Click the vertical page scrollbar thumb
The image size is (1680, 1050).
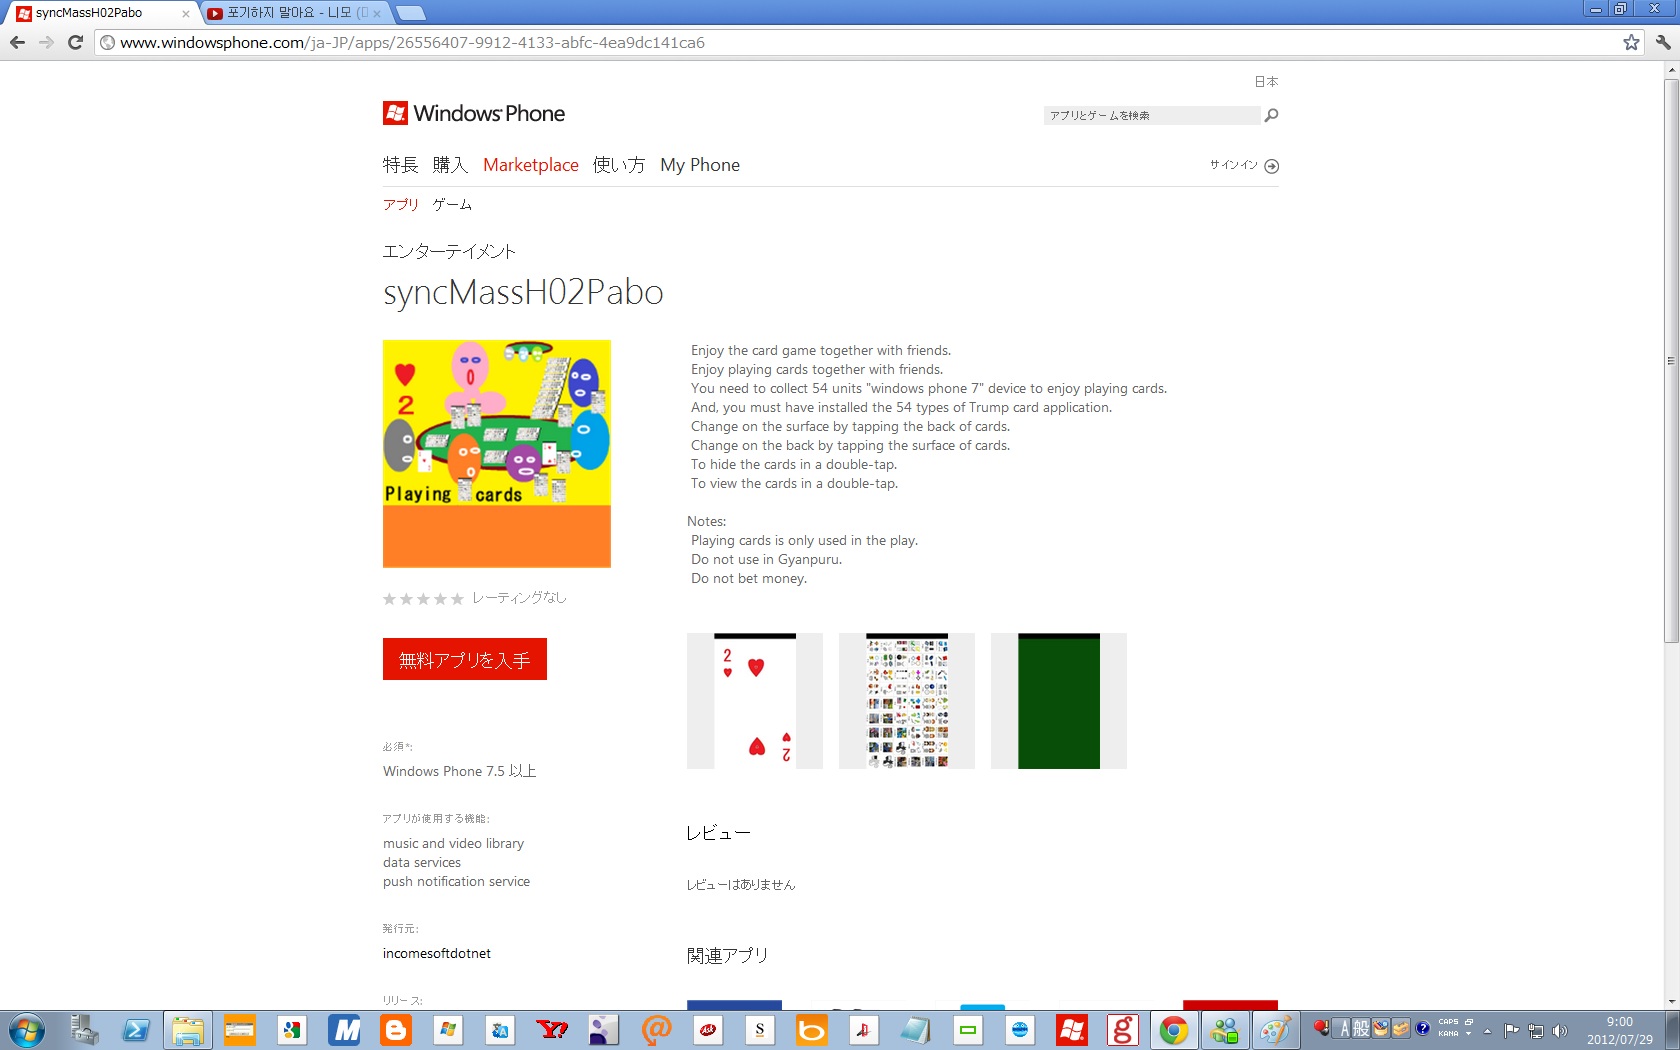pos(1671,360)
